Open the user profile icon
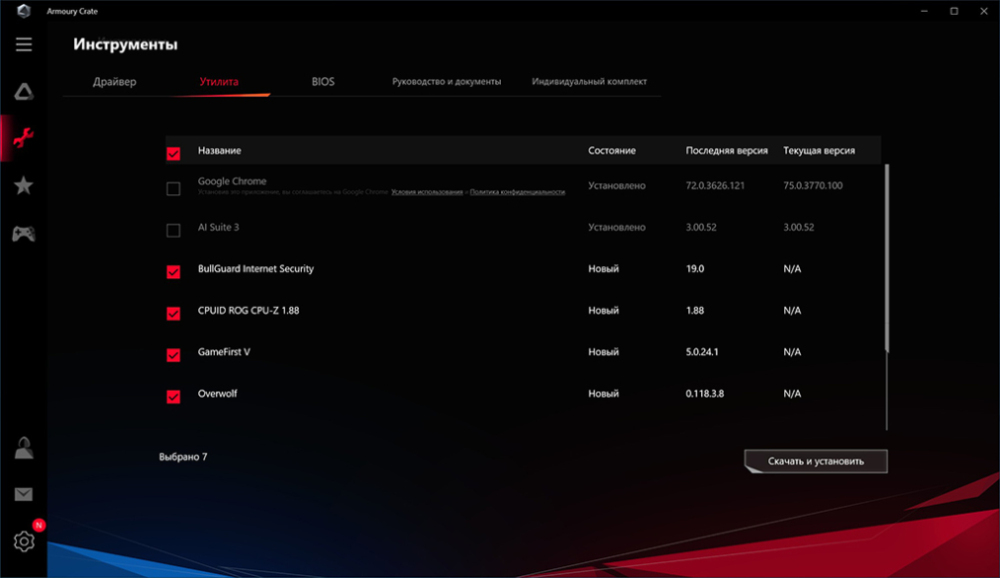Image resolution: width=1000 pixels, height=578 pixels. 24,448
